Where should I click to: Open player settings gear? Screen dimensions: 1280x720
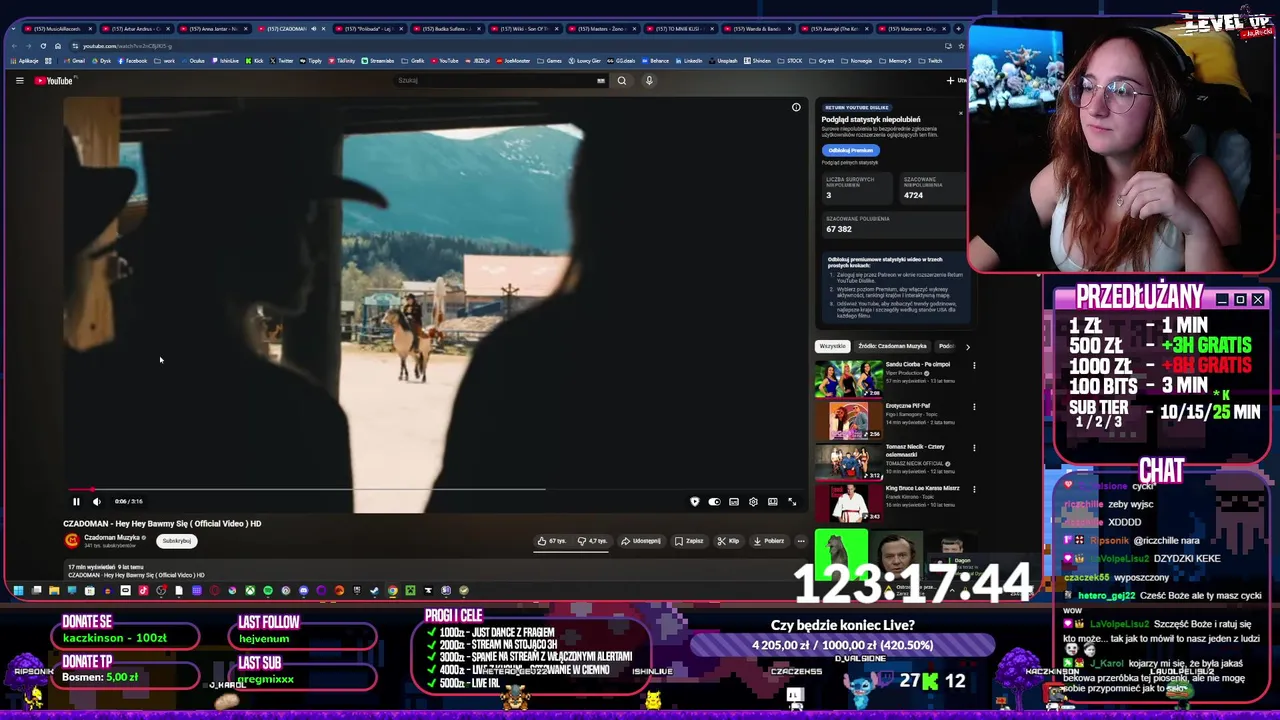pos(753,501)
